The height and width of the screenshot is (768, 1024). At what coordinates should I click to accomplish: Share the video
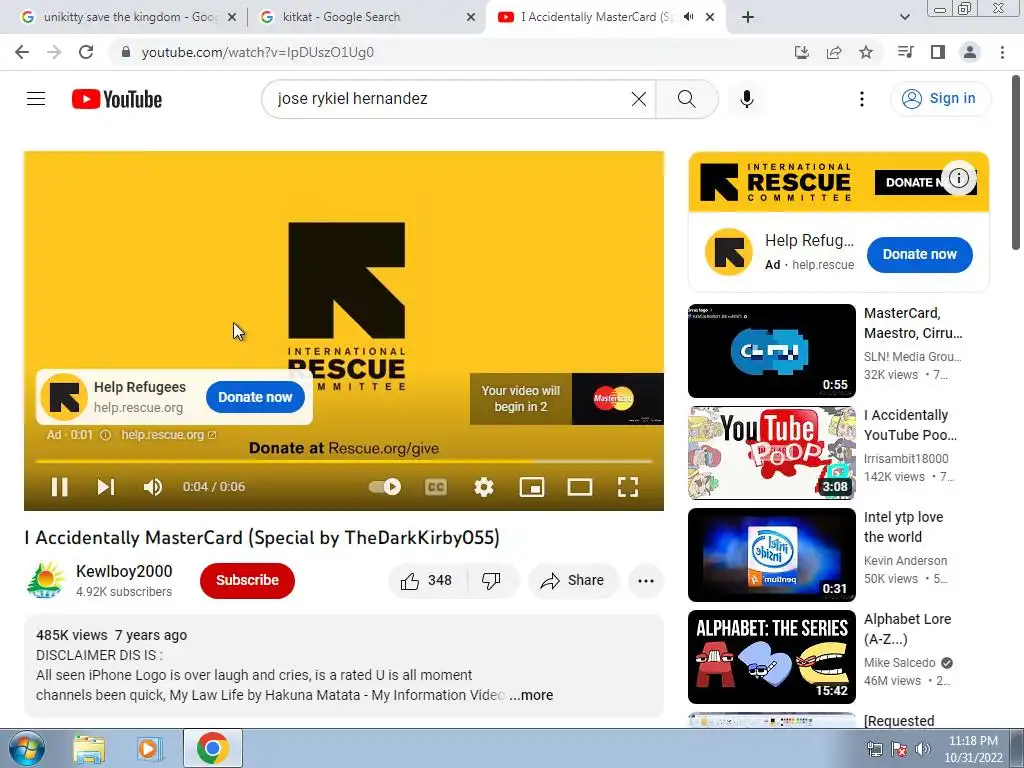tap(573, 581)
